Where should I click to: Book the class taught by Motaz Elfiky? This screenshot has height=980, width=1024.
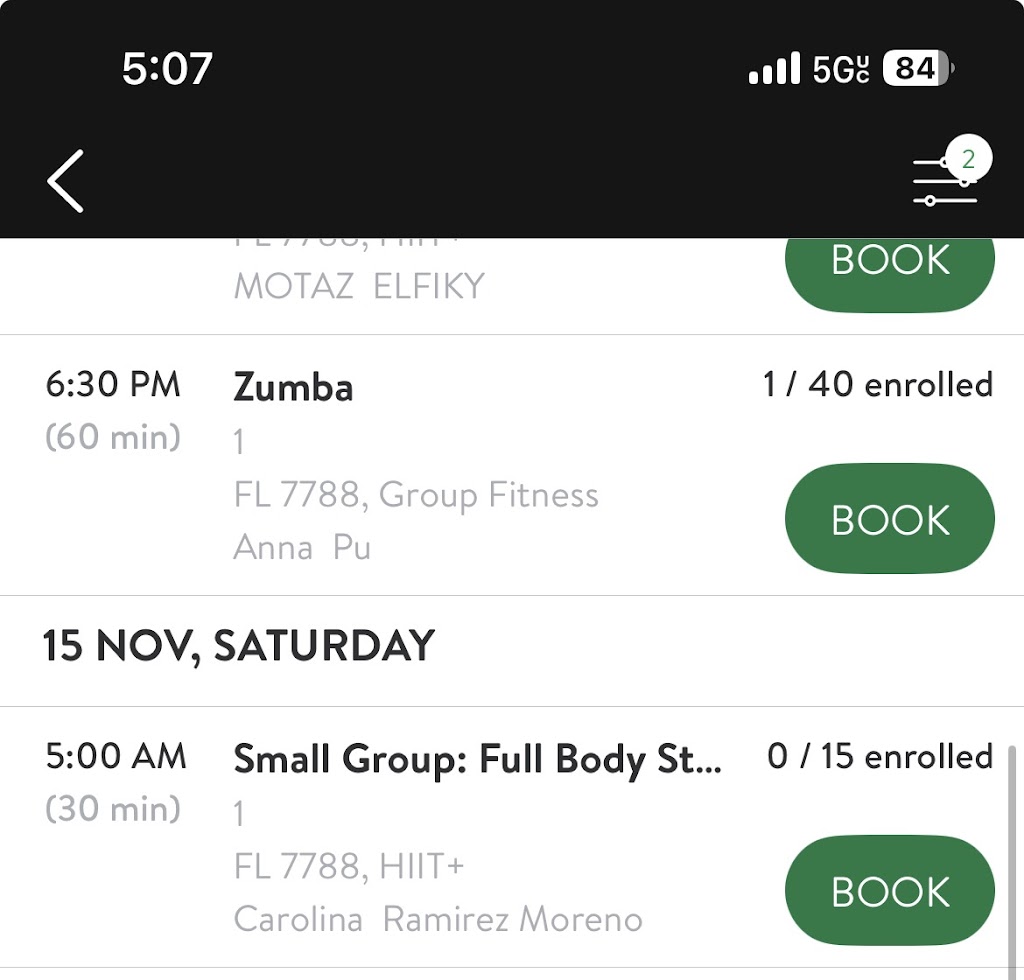pyautogui.click(x=890, y=262)
